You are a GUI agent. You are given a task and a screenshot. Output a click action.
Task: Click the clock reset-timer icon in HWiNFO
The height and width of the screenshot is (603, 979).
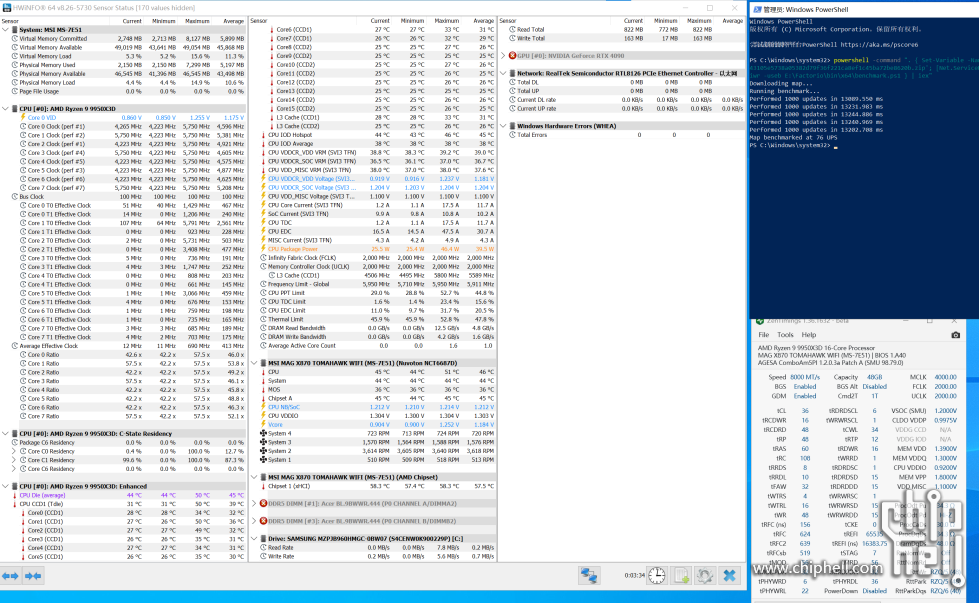657,576
